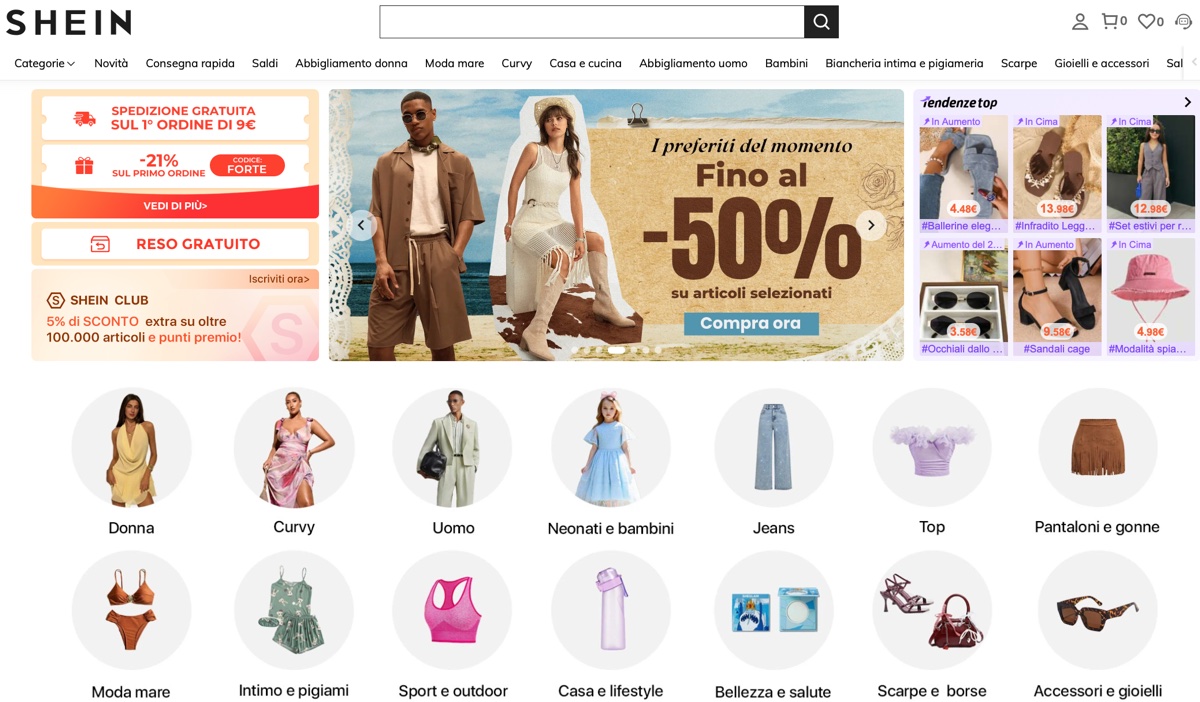
Task: Open the Donna category thumbnail
Action: (130, 449)
